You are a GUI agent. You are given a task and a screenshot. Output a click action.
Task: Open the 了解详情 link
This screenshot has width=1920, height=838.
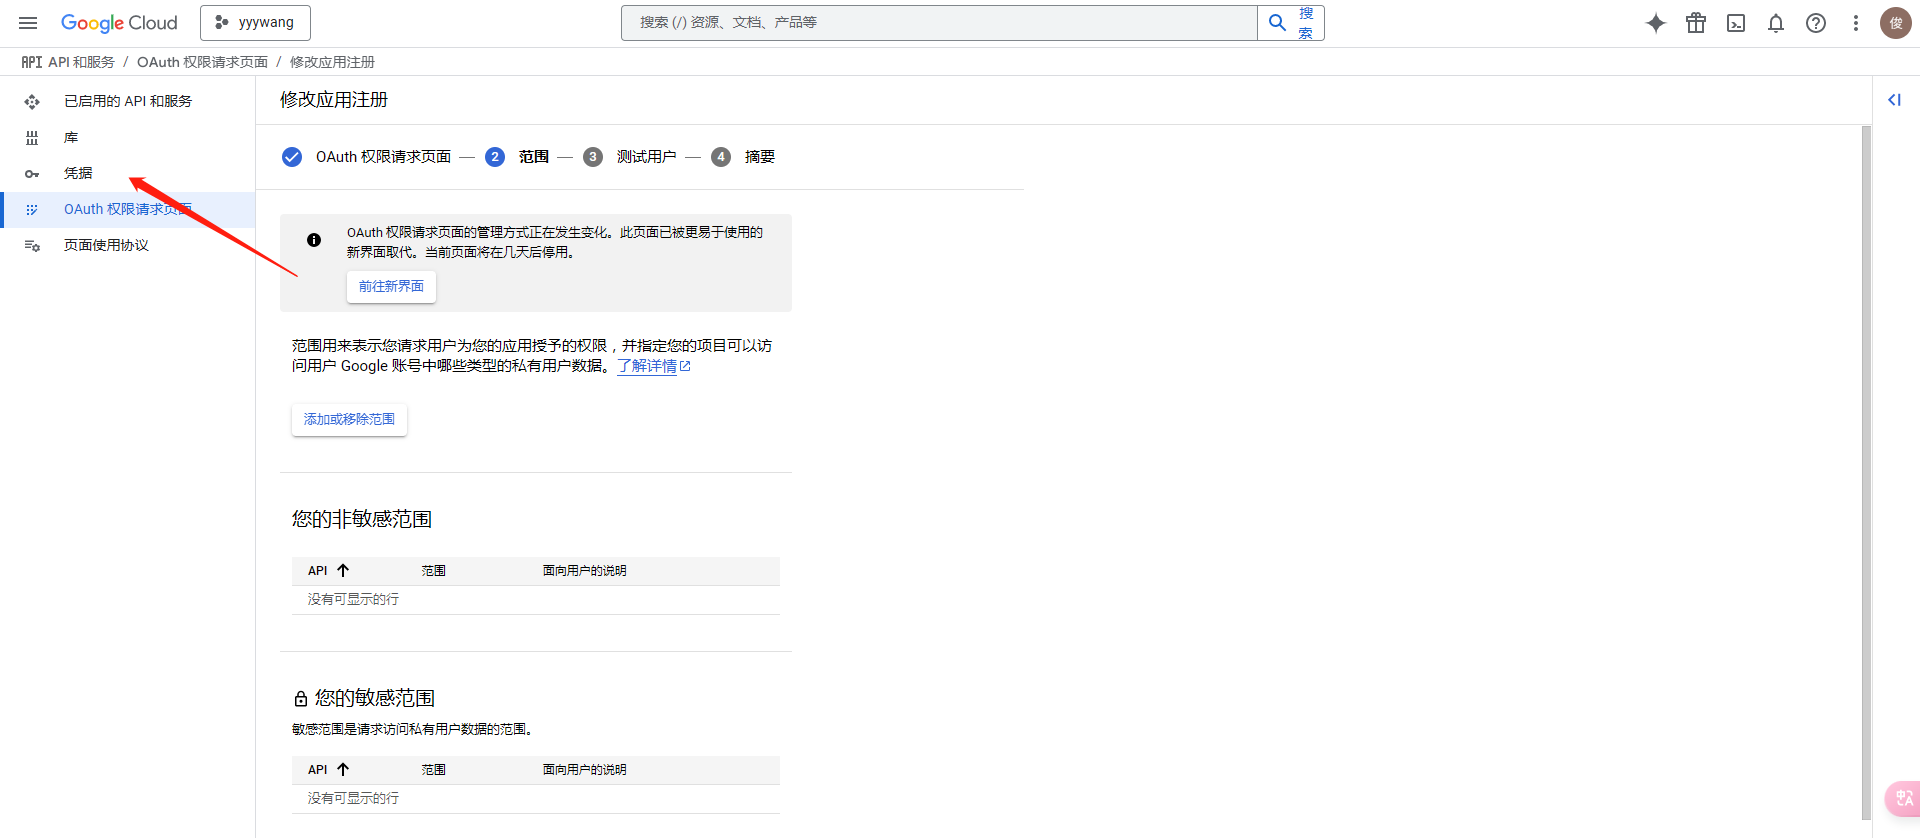click(x=648, y=366)
